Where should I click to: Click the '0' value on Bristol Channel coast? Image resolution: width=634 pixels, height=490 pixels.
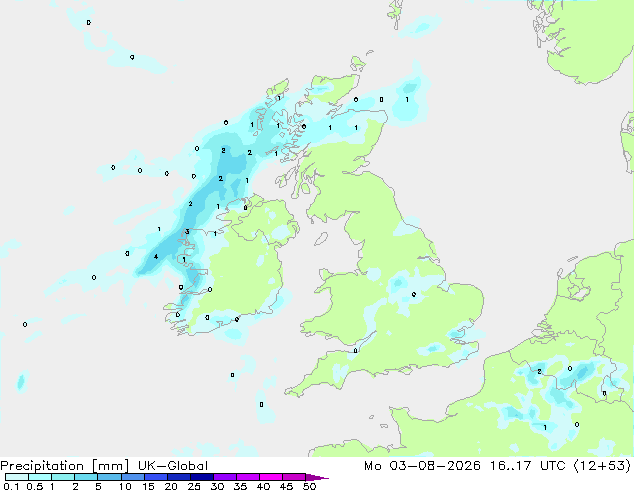(x=355, y=351)
